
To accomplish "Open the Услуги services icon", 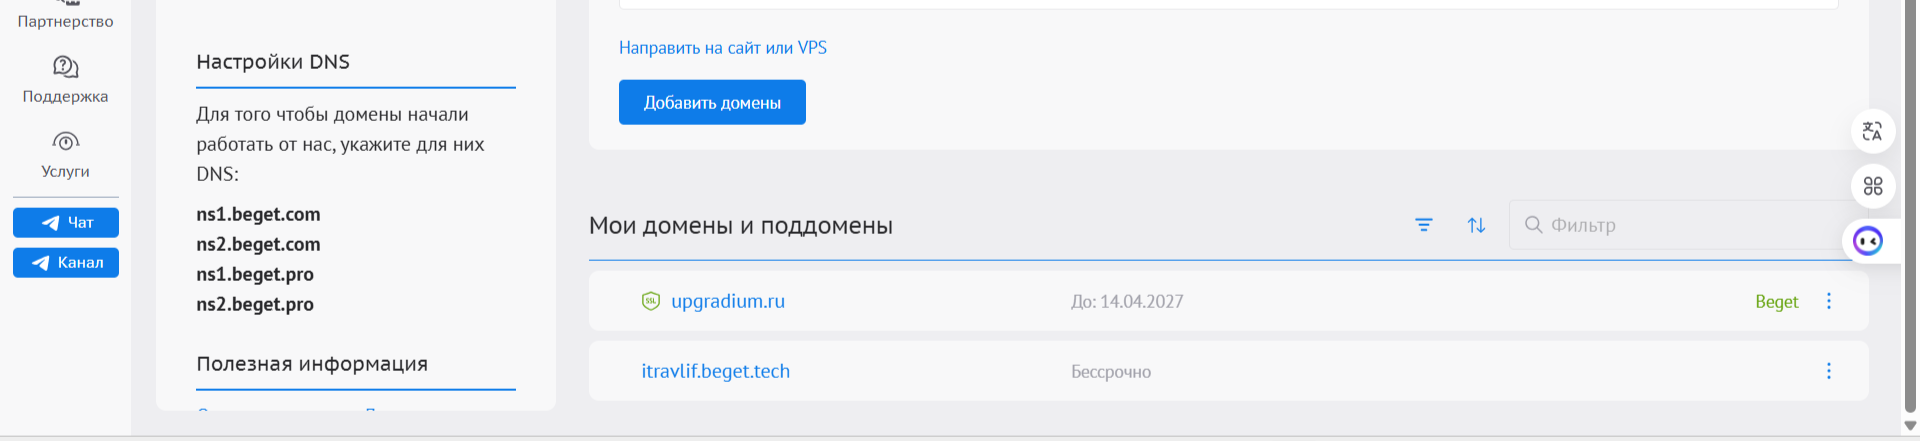I will click(x=65, y=141).
